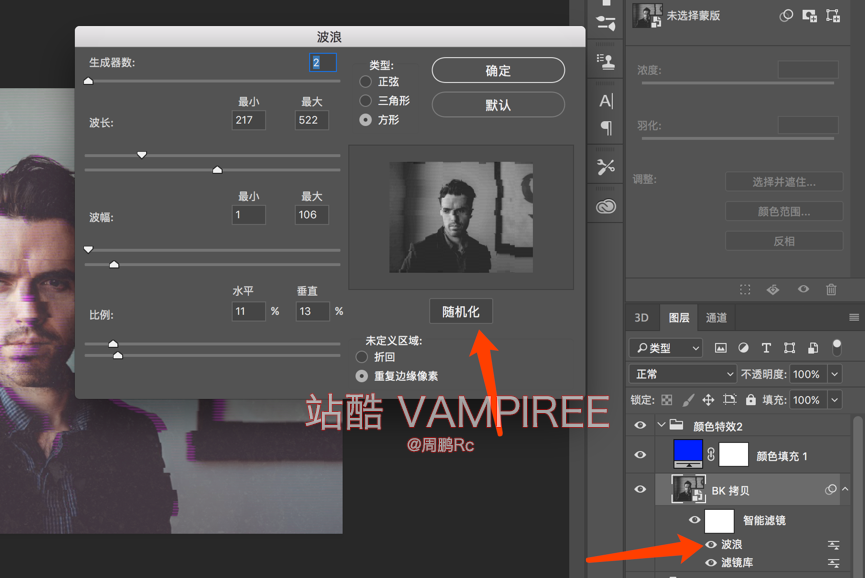865x578 pixels.
Task: Open the 正常 blend mode dropdown
Action: pyautogui.click(x=682, y=374)
